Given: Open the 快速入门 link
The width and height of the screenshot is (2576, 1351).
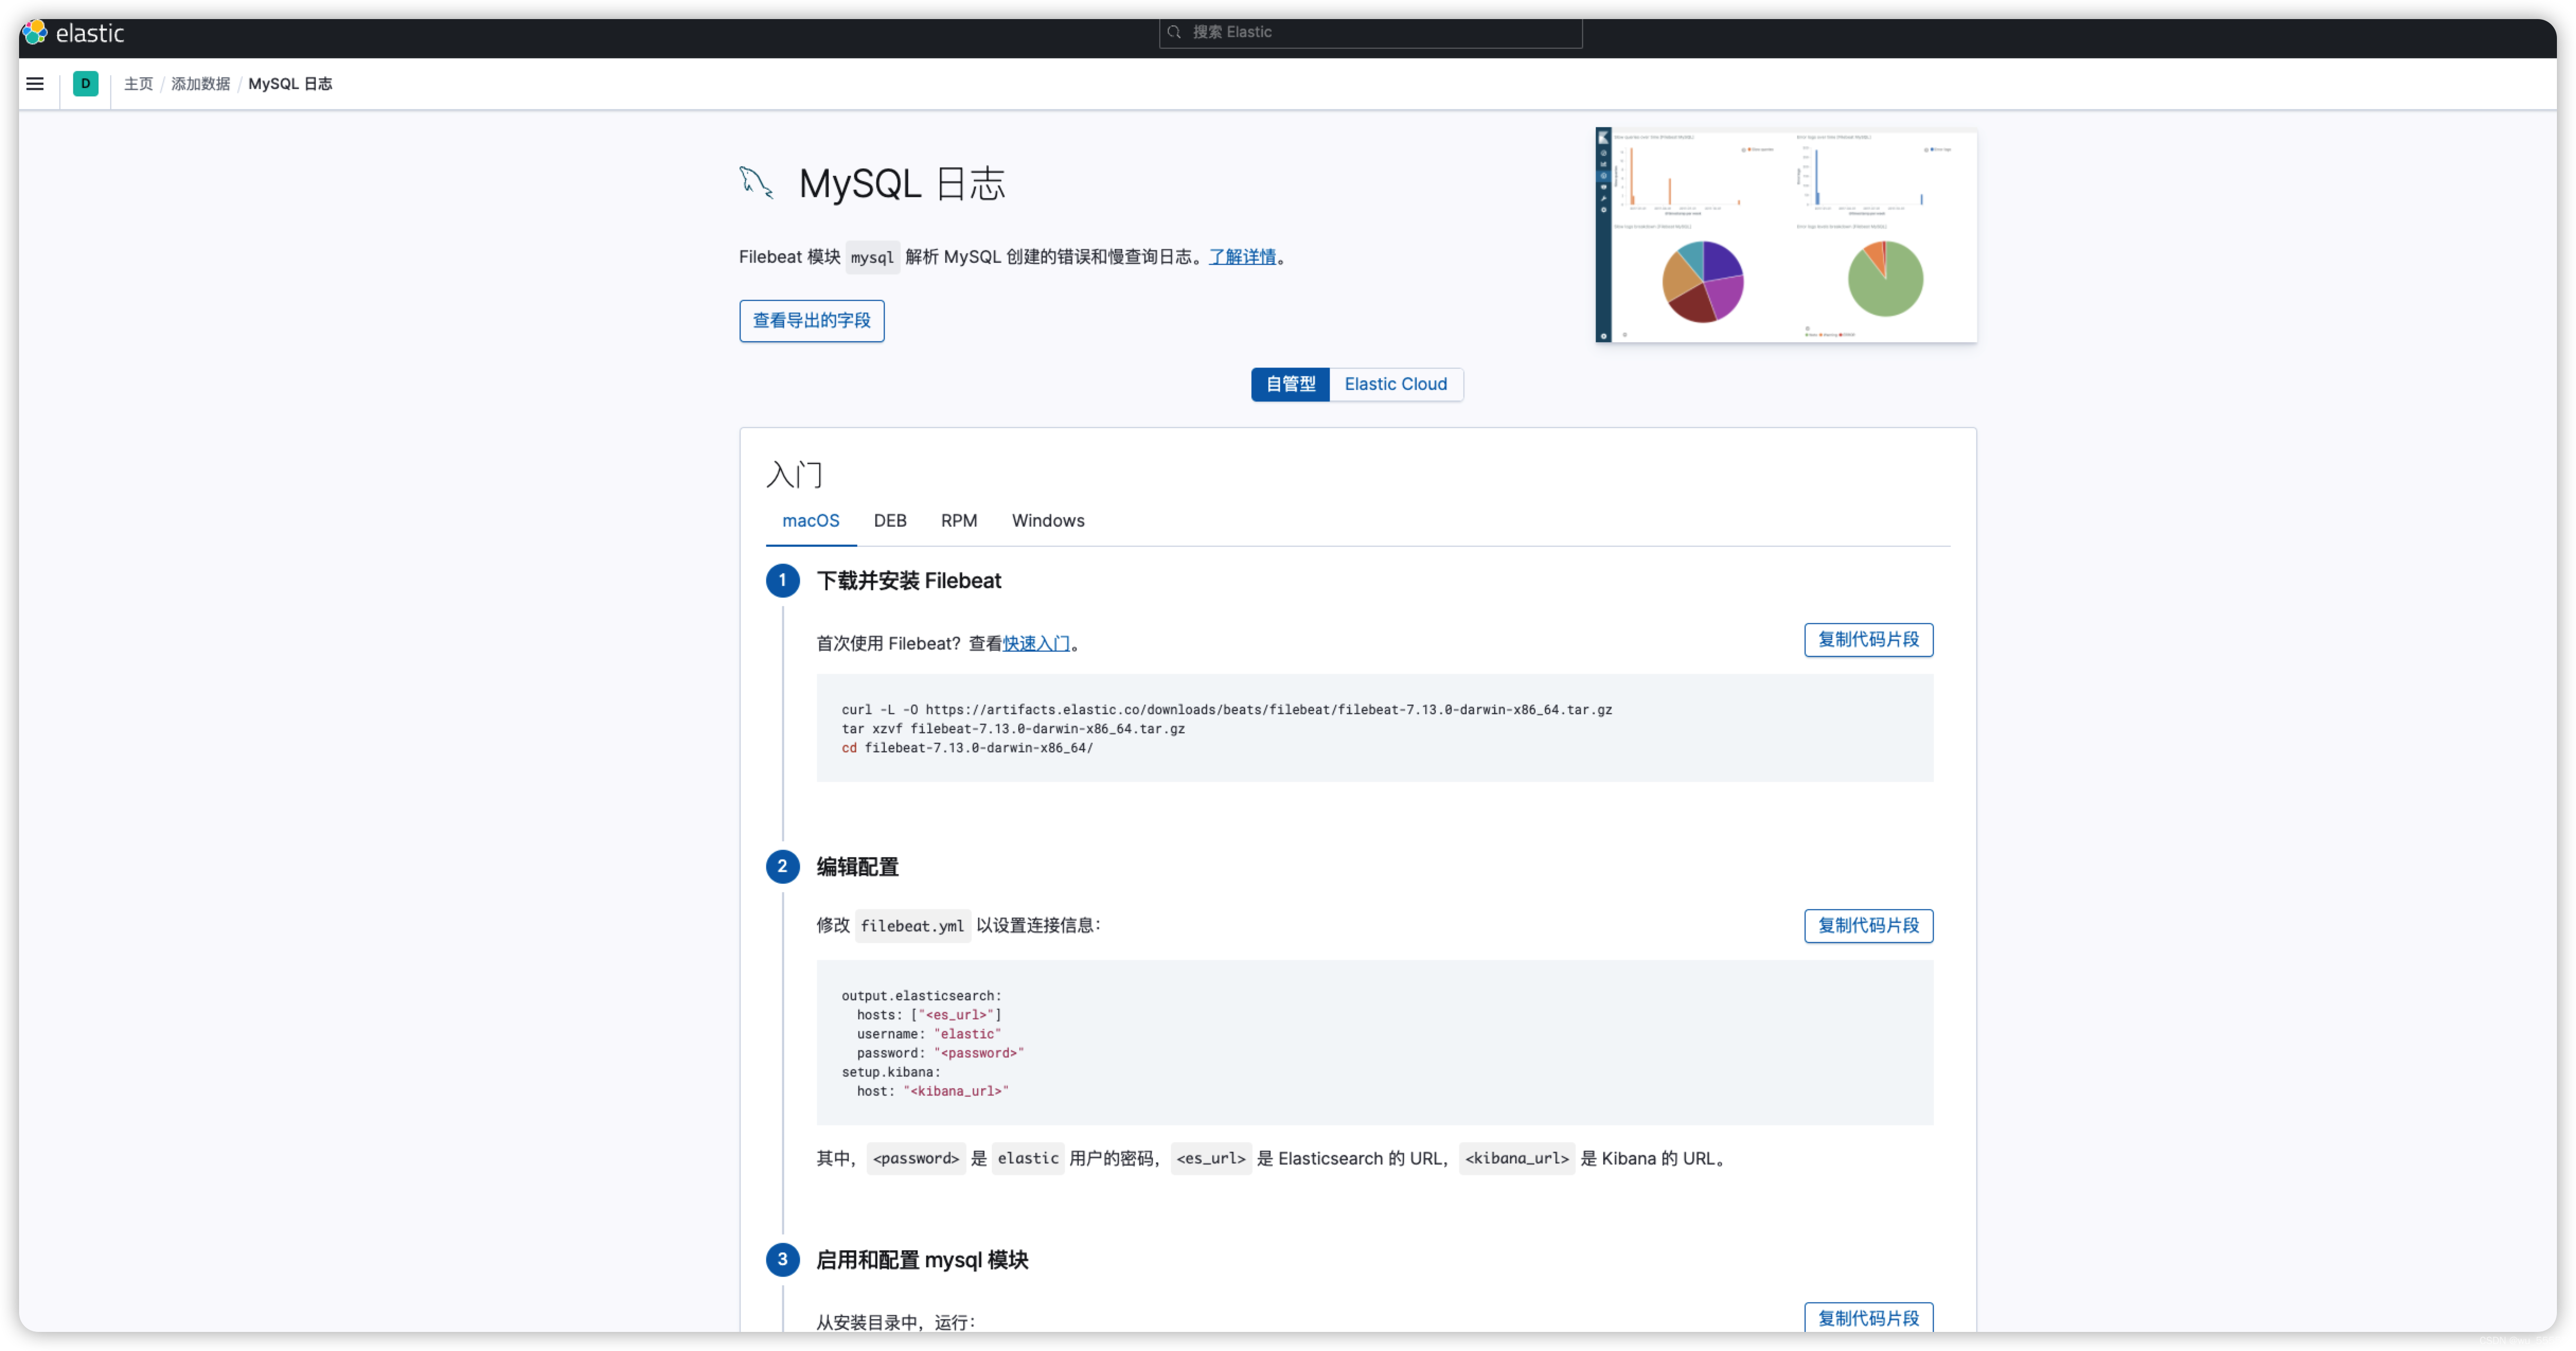Looking at the screenshot, I should (x=1036, y=644).
